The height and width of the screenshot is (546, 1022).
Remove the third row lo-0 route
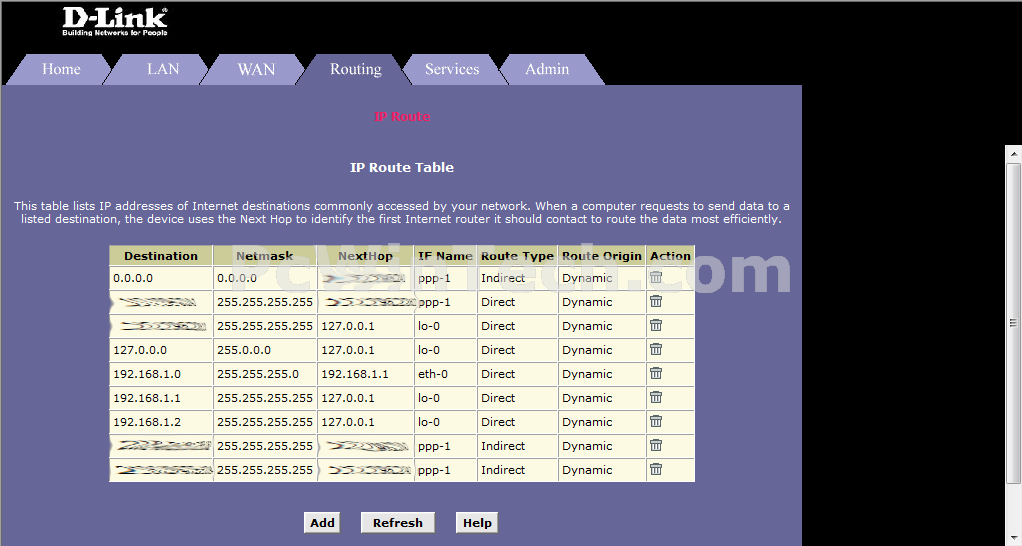(x=656, y=325)
